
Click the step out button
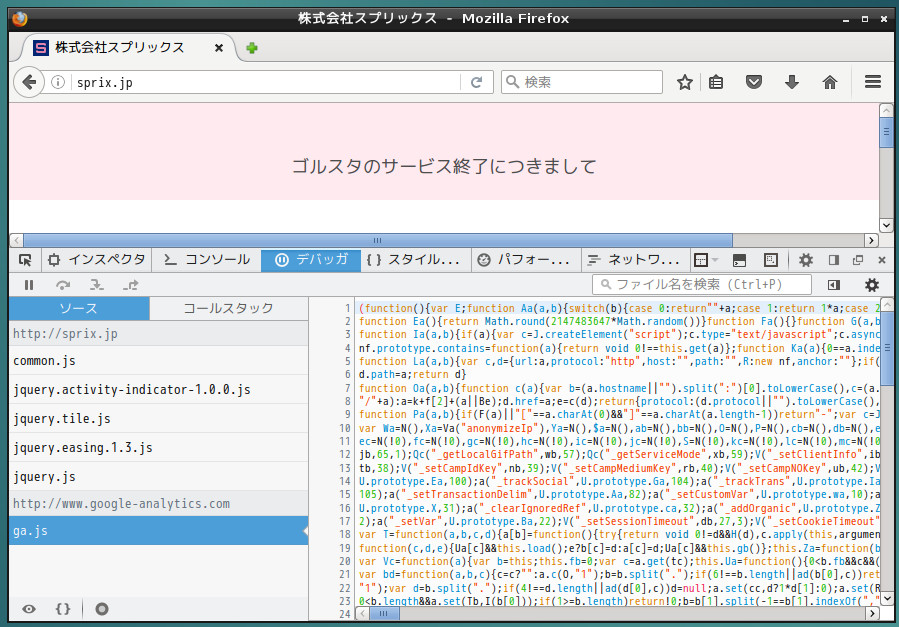tap(130, 285)
